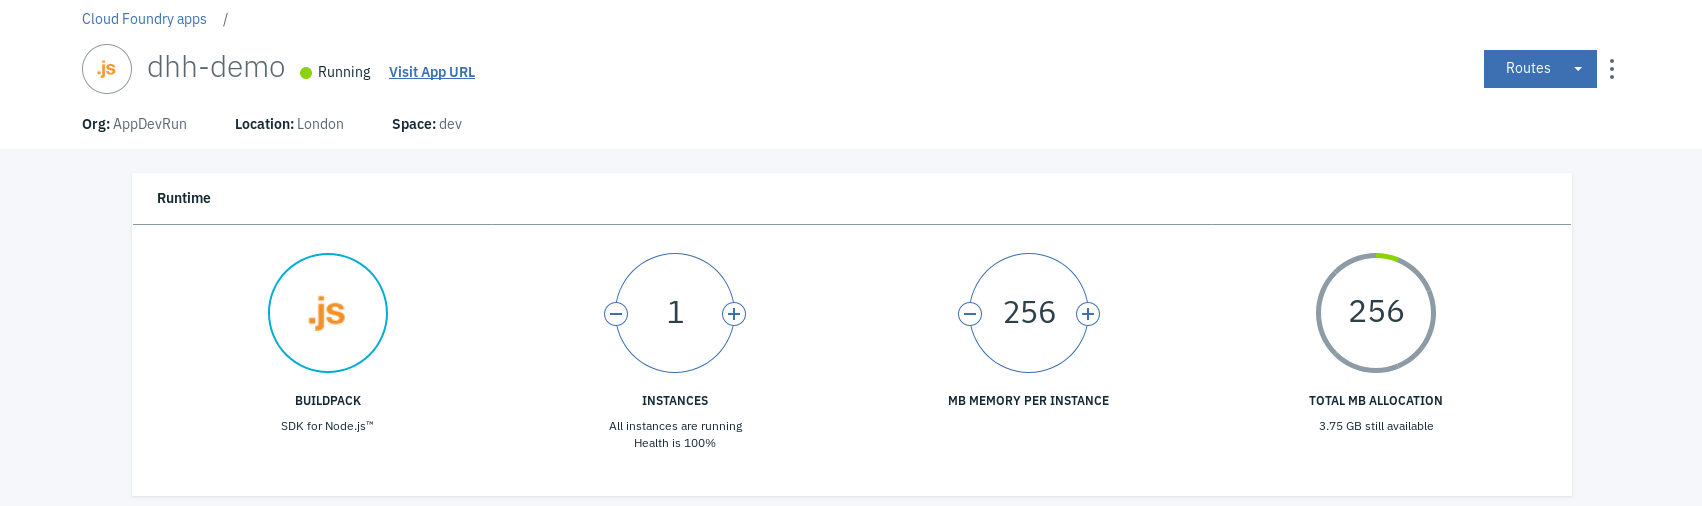Click the large .js buildpack icon
This screenshot has width=1702, height=506.
(x=328, y=313)
